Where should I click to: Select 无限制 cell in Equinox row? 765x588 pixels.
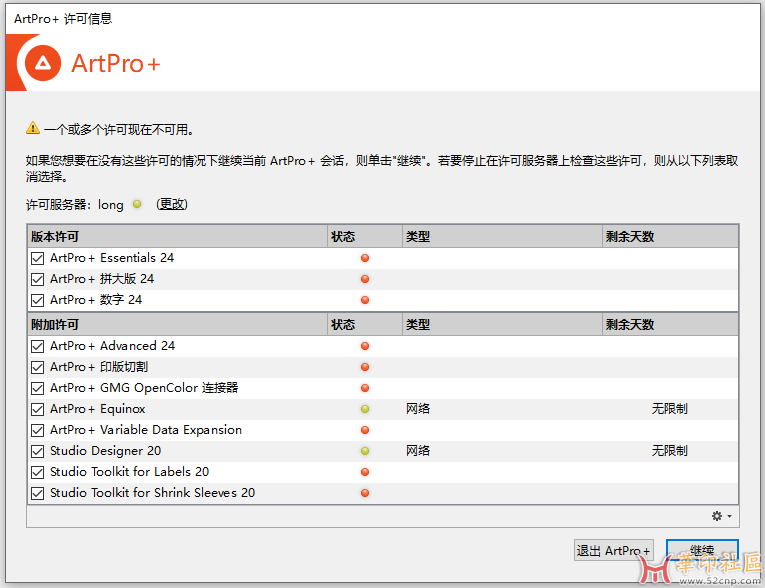click(669, 409)
